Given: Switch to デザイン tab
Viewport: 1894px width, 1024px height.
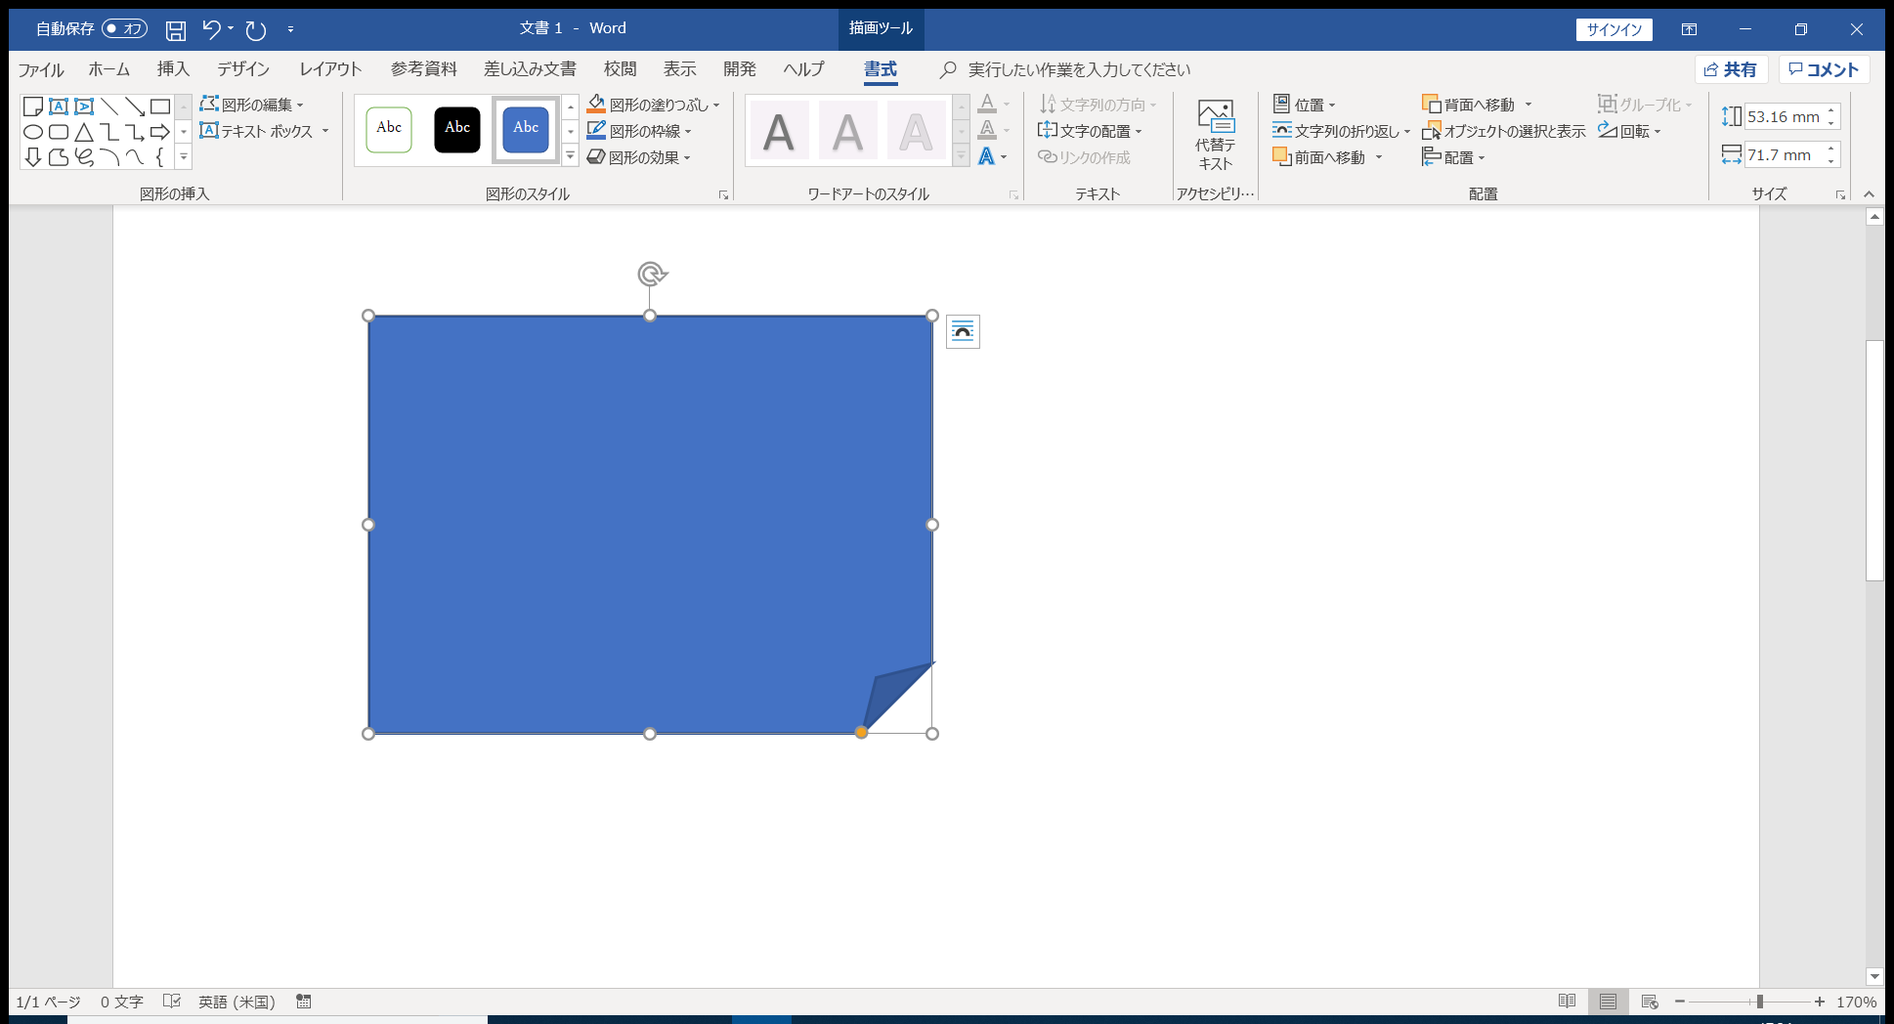Looking at the screenshot, I should click(x=244, y=69).
